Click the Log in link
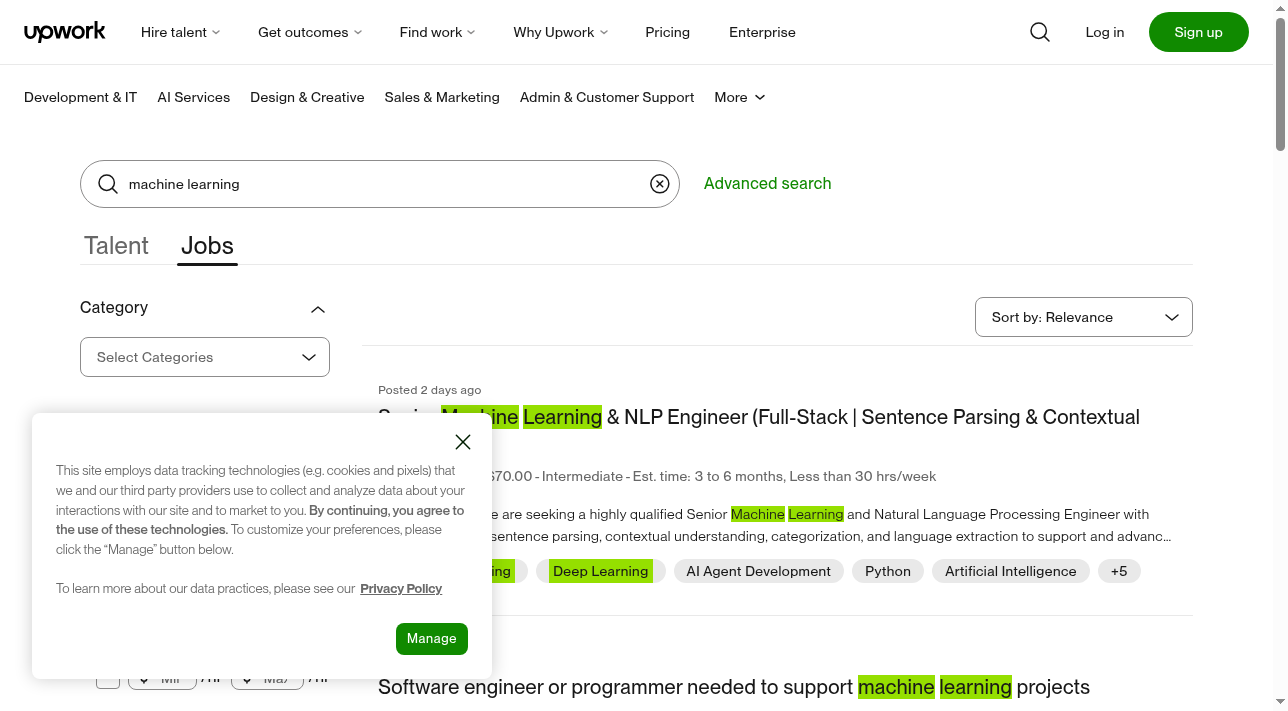Viewport: 1288px width, 711px height. pos(1105,32)
